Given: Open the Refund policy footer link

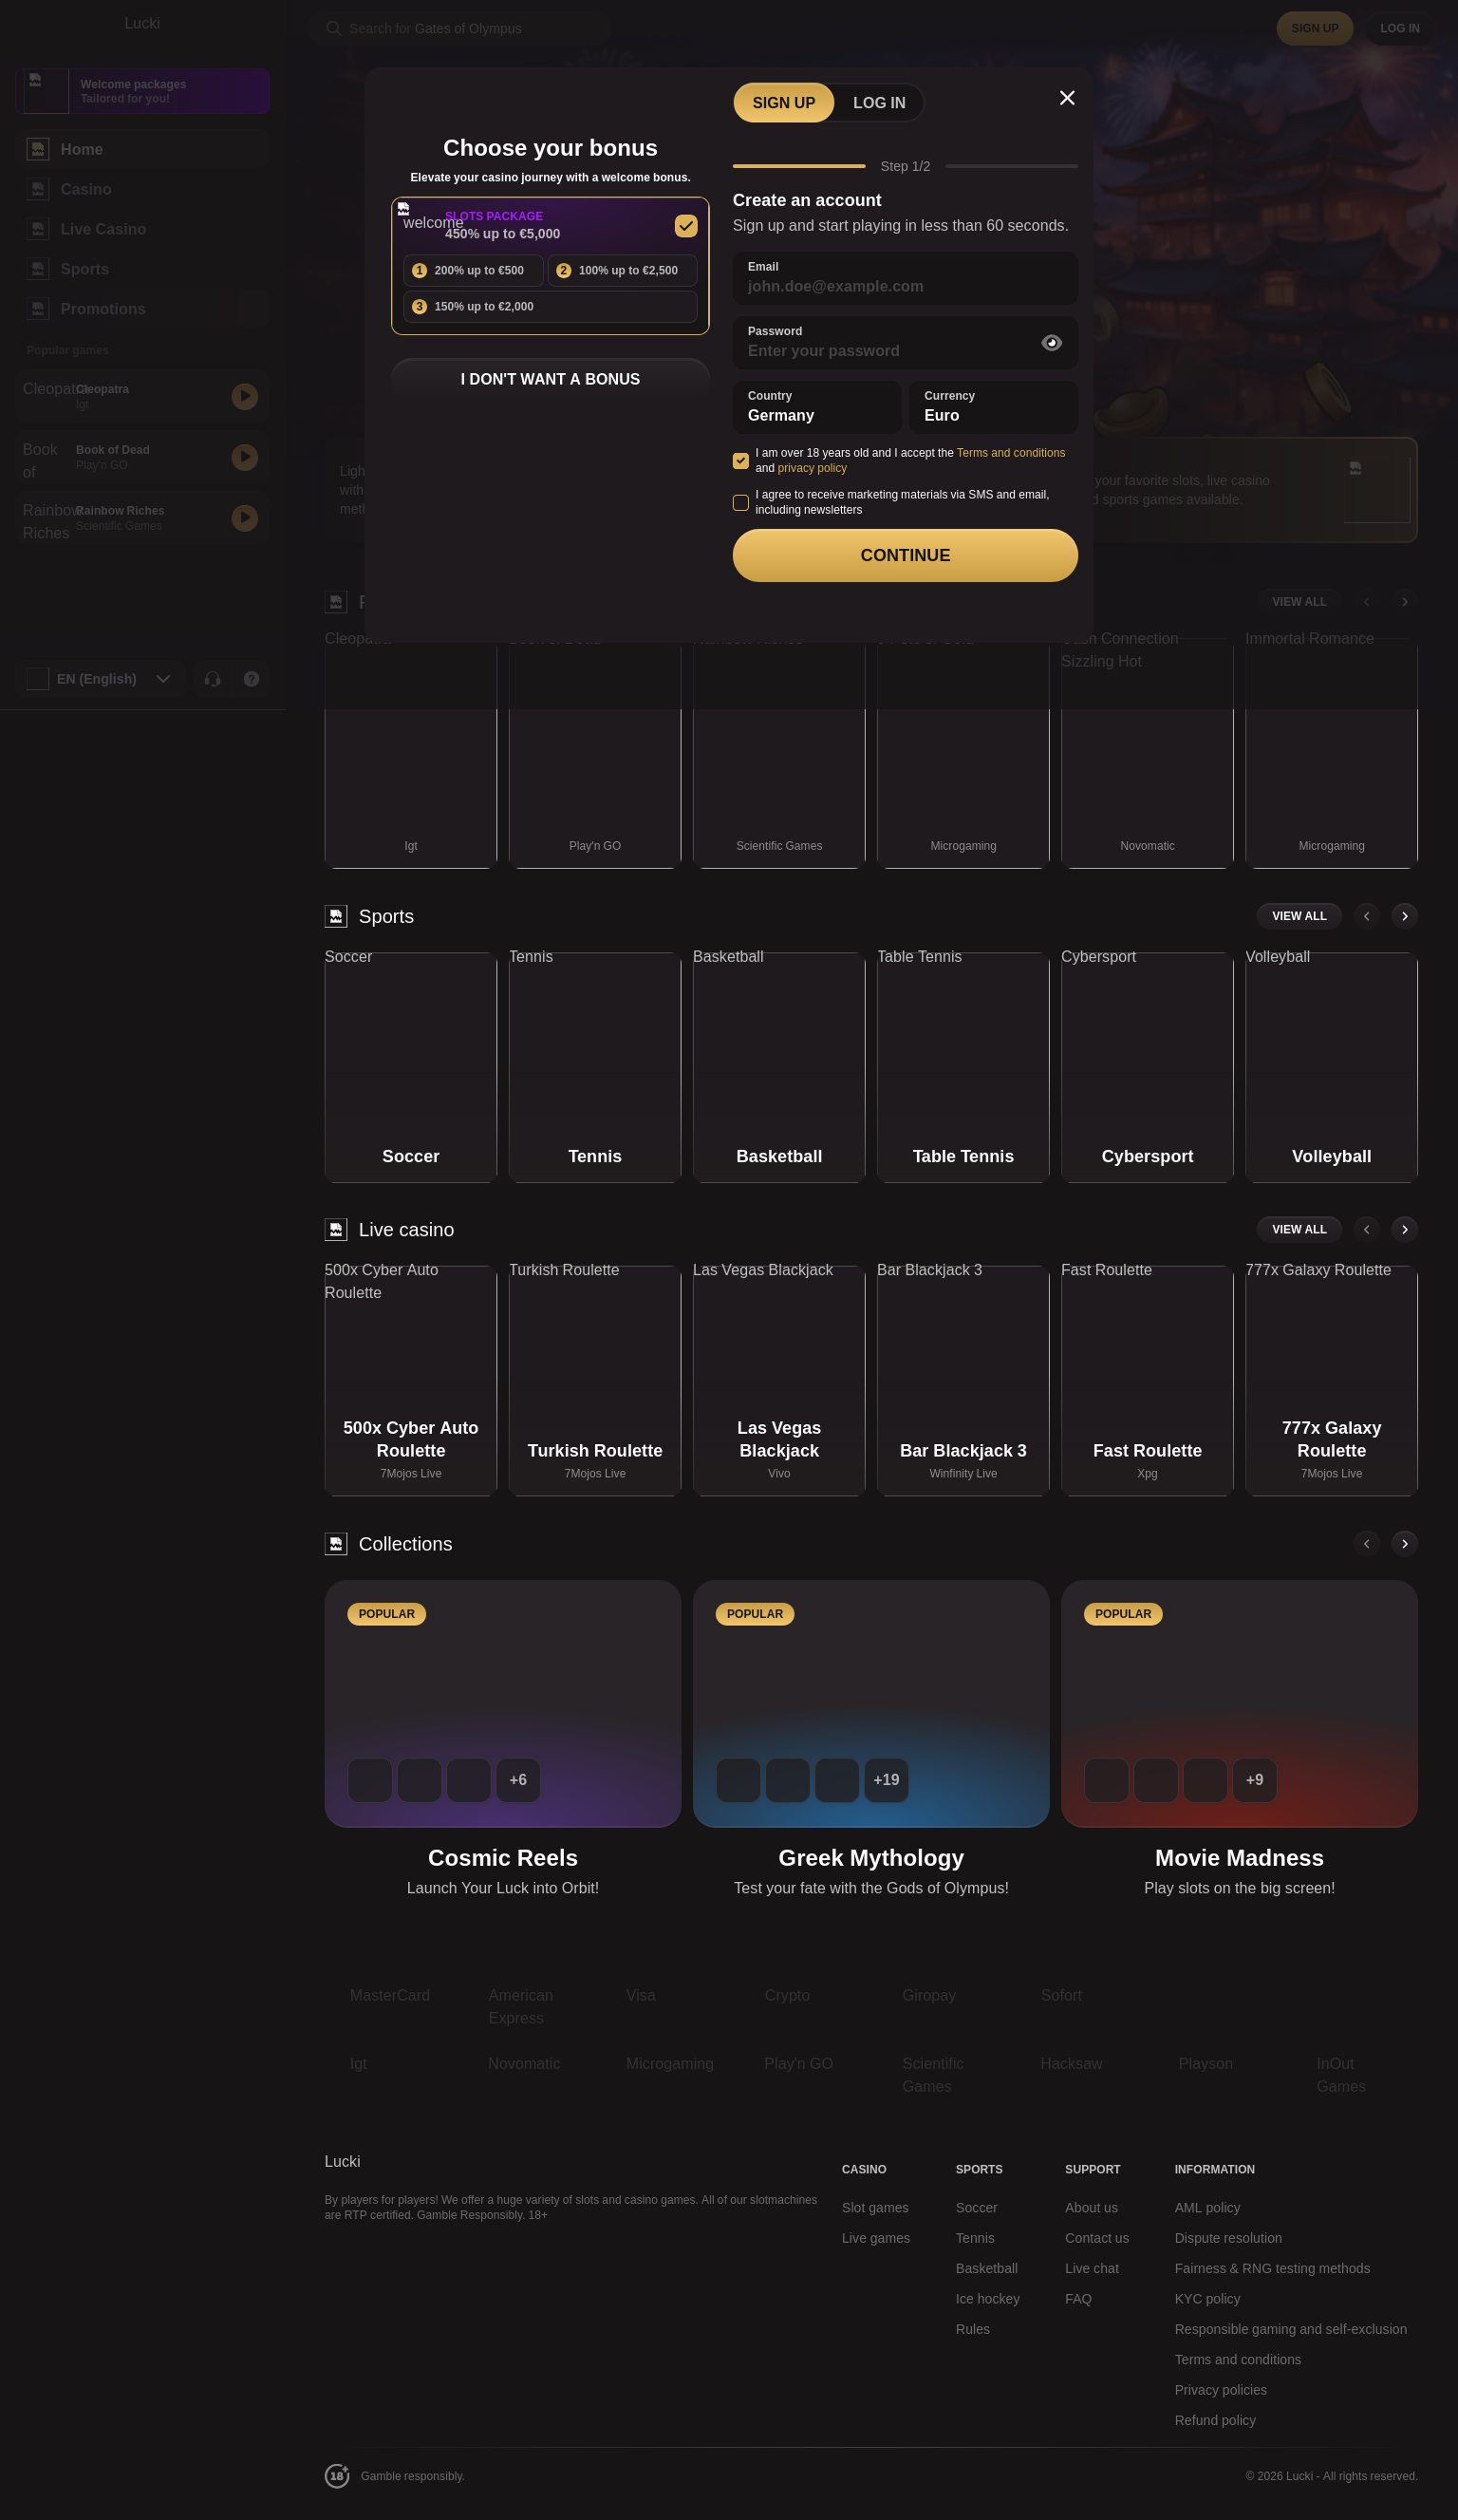Looking at the screenshot, I should [x=1215, y=2420].
